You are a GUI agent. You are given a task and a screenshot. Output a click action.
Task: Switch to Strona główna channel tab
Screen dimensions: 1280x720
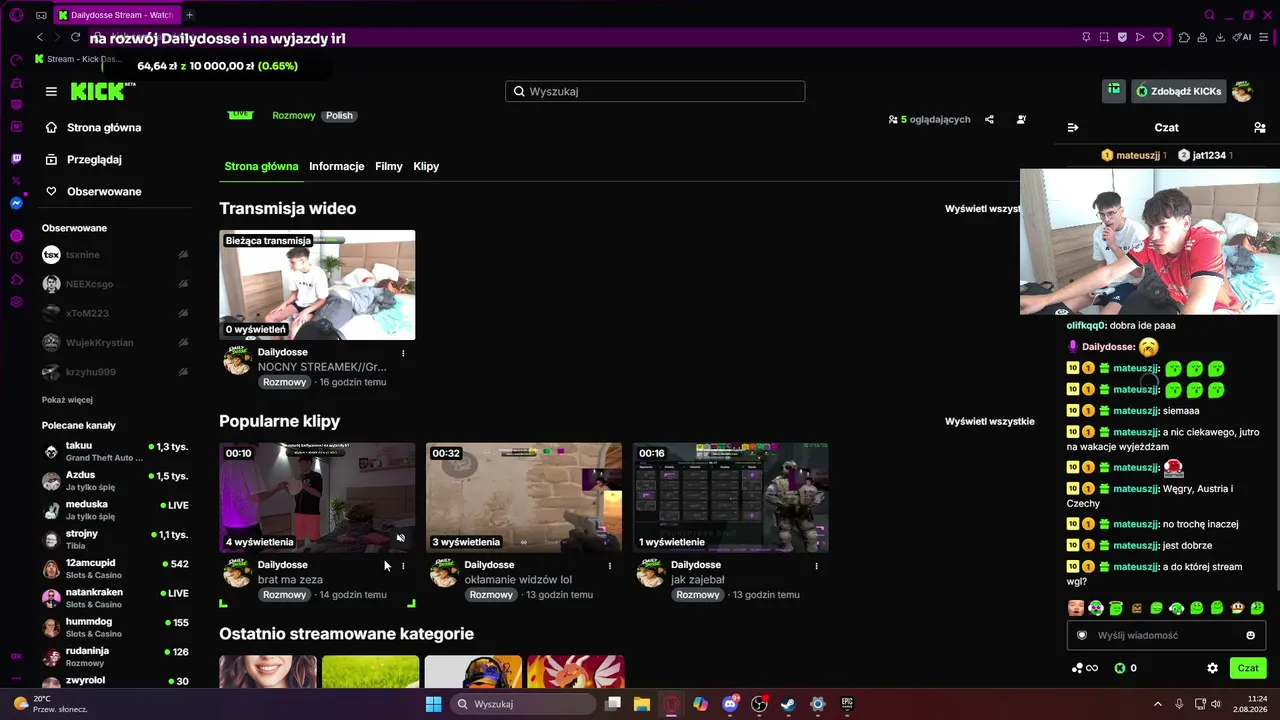click(x=261, y=166)
